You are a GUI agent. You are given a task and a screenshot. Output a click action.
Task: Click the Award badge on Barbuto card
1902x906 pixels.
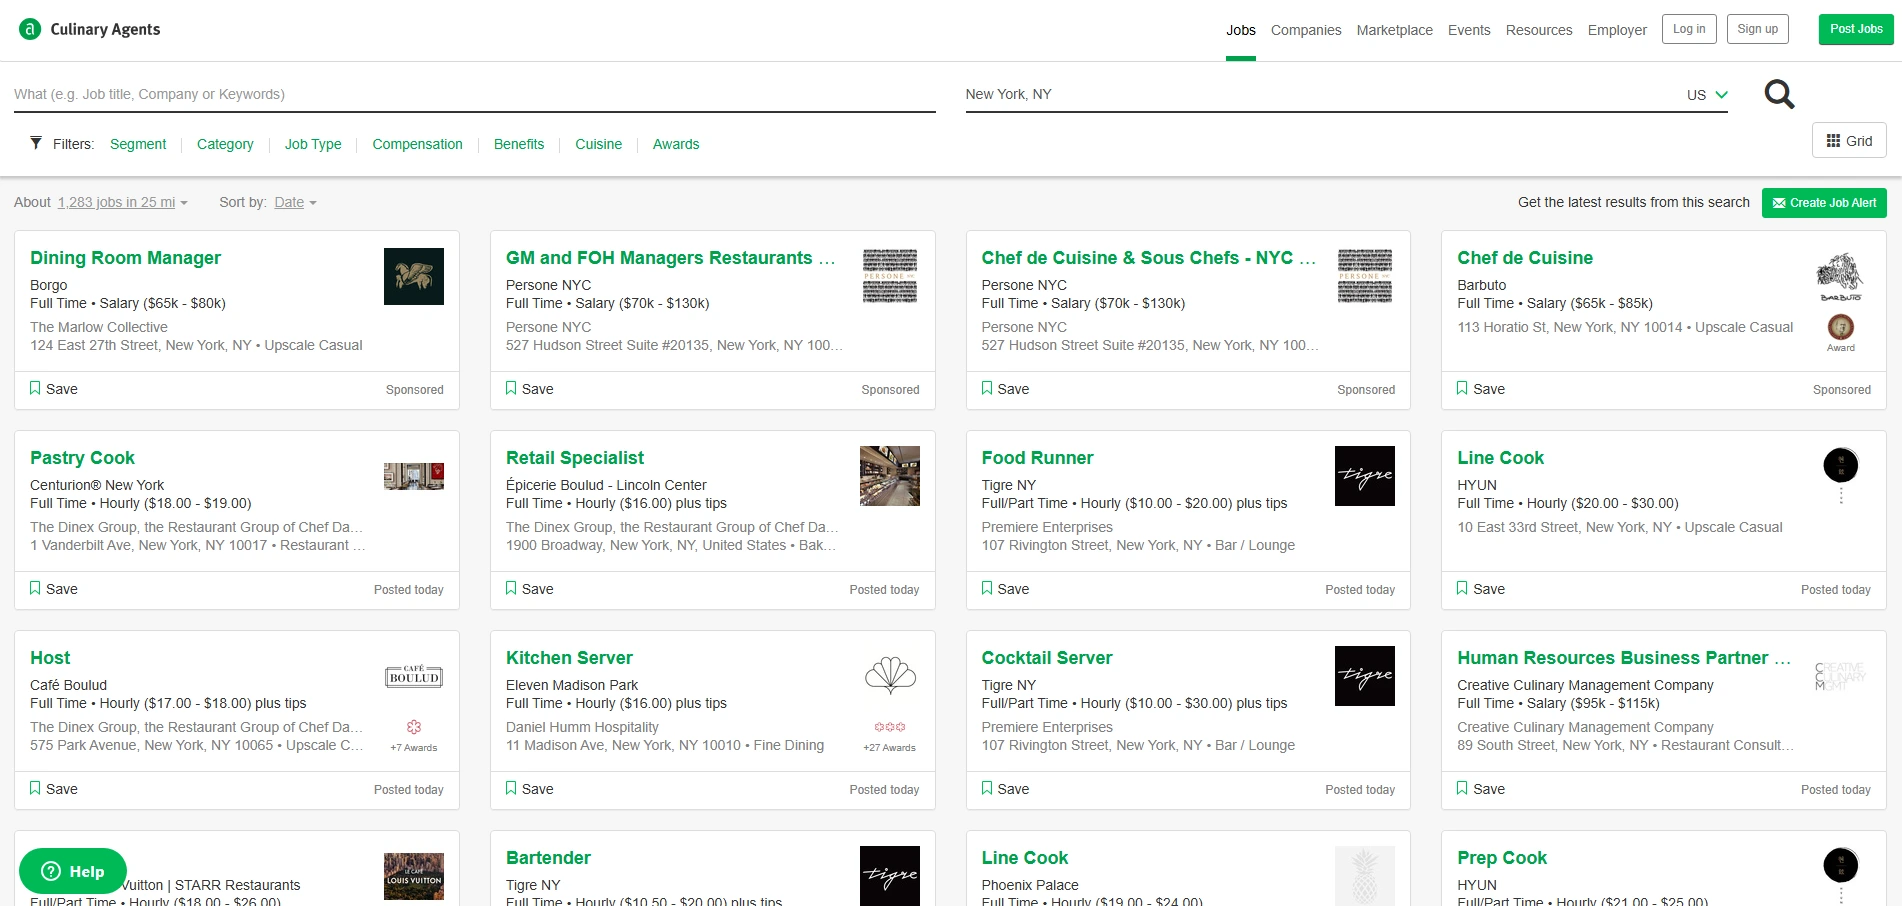[x=1840, y=333]
